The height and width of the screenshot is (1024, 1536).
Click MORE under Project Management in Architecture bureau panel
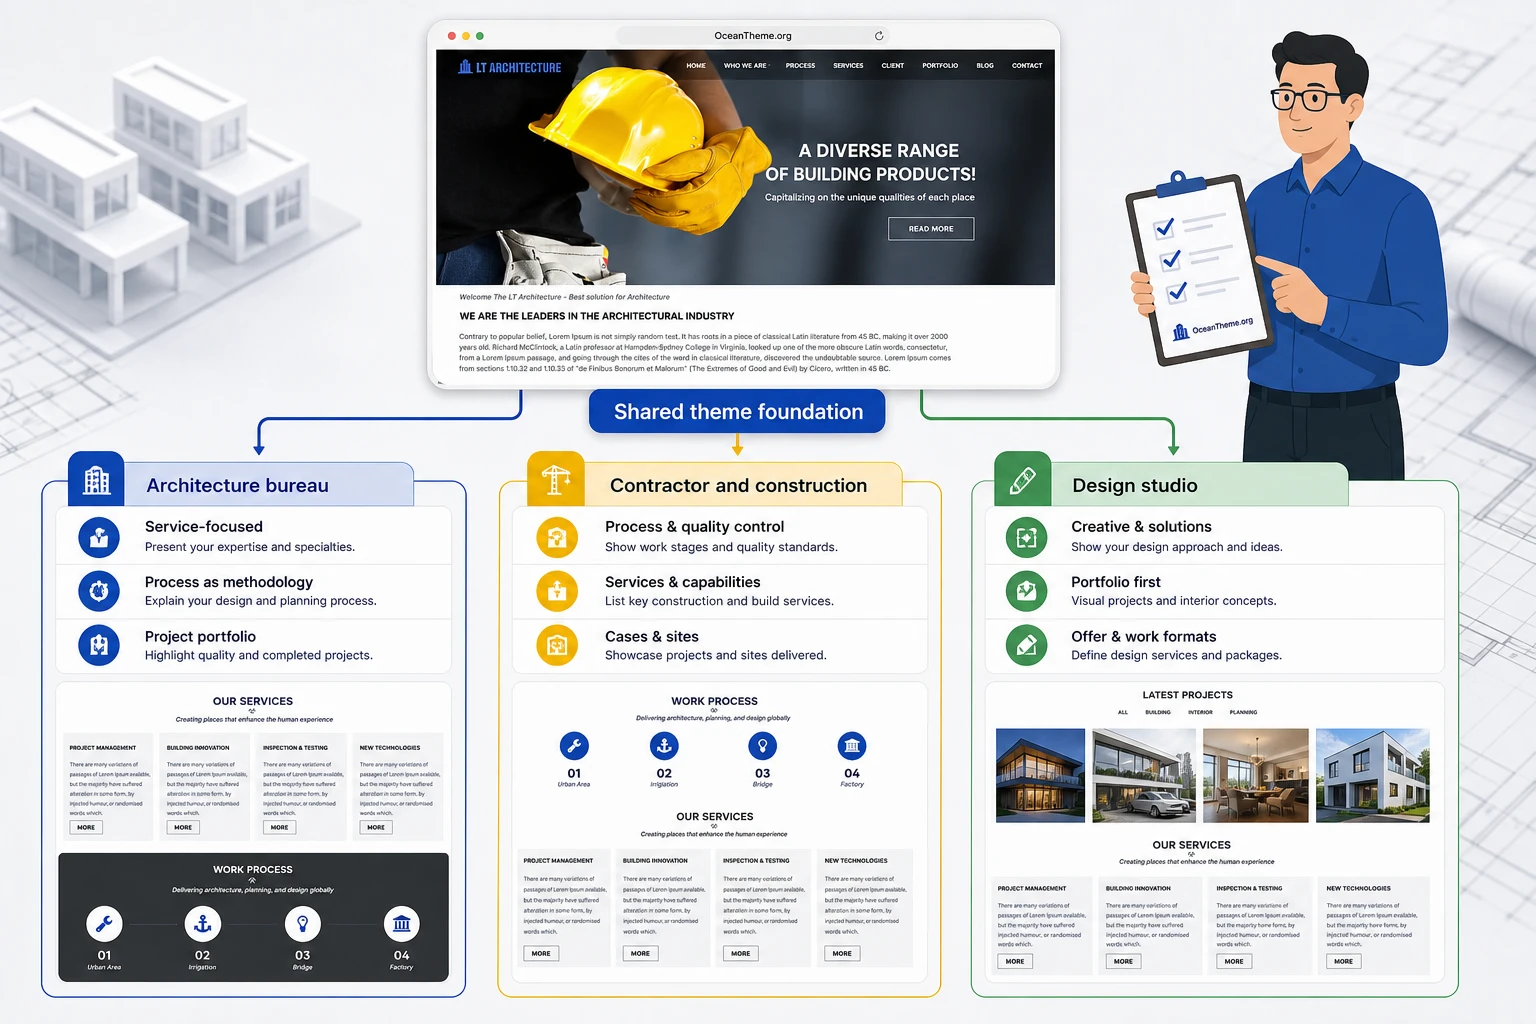[86, 827]
